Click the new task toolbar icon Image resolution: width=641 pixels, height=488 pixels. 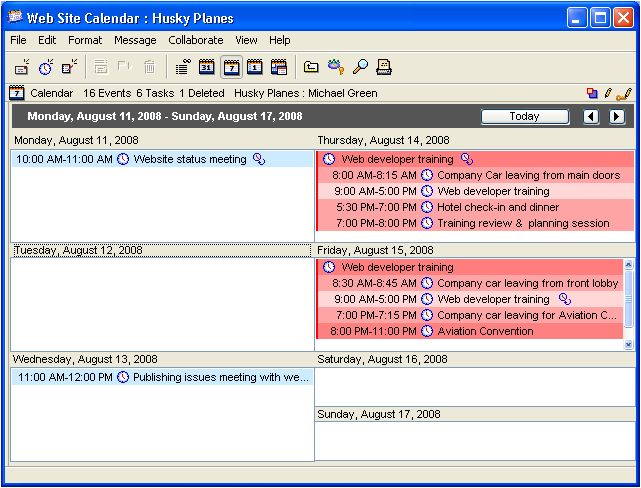click(x=69, y=67)
